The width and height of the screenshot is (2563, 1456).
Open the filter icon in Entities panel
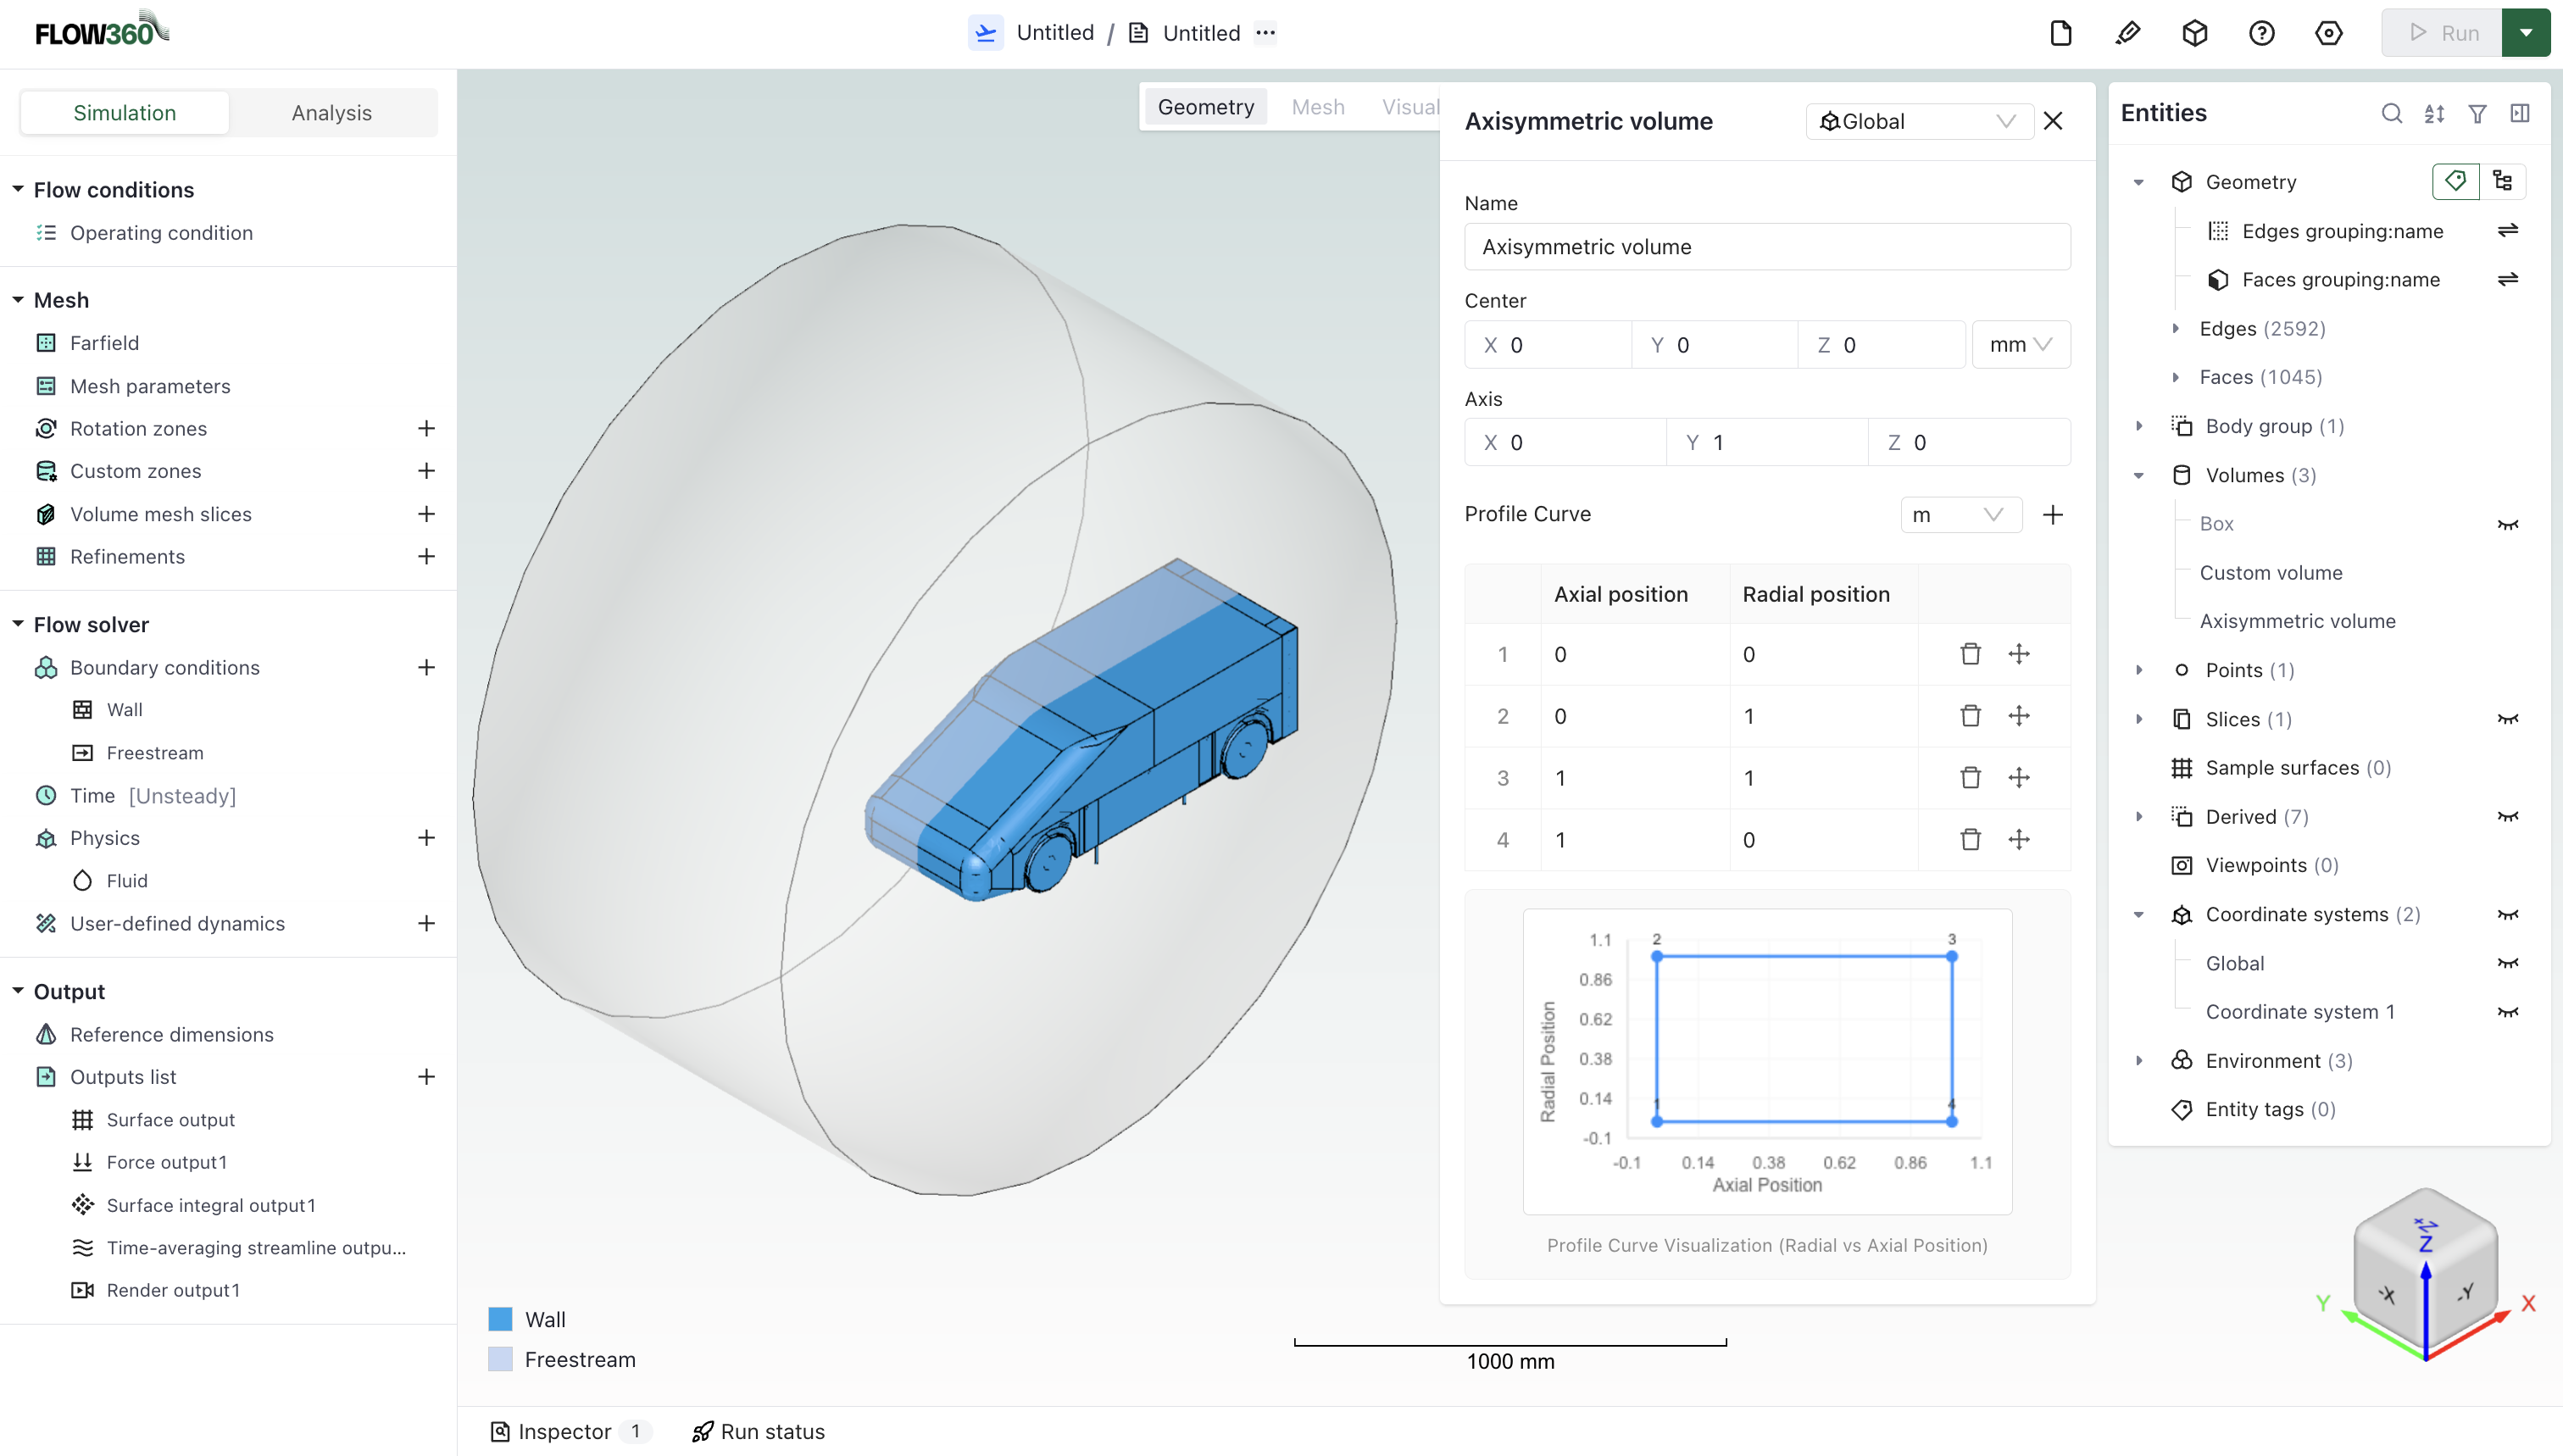coord(2477,113)
